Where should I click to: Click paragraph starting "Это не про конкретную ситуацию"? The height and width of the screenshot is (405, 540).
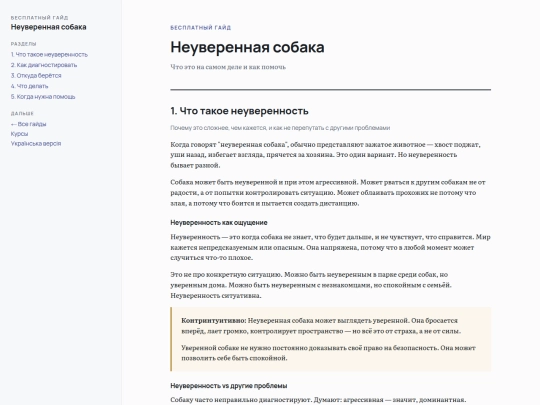tap(311, 285)
